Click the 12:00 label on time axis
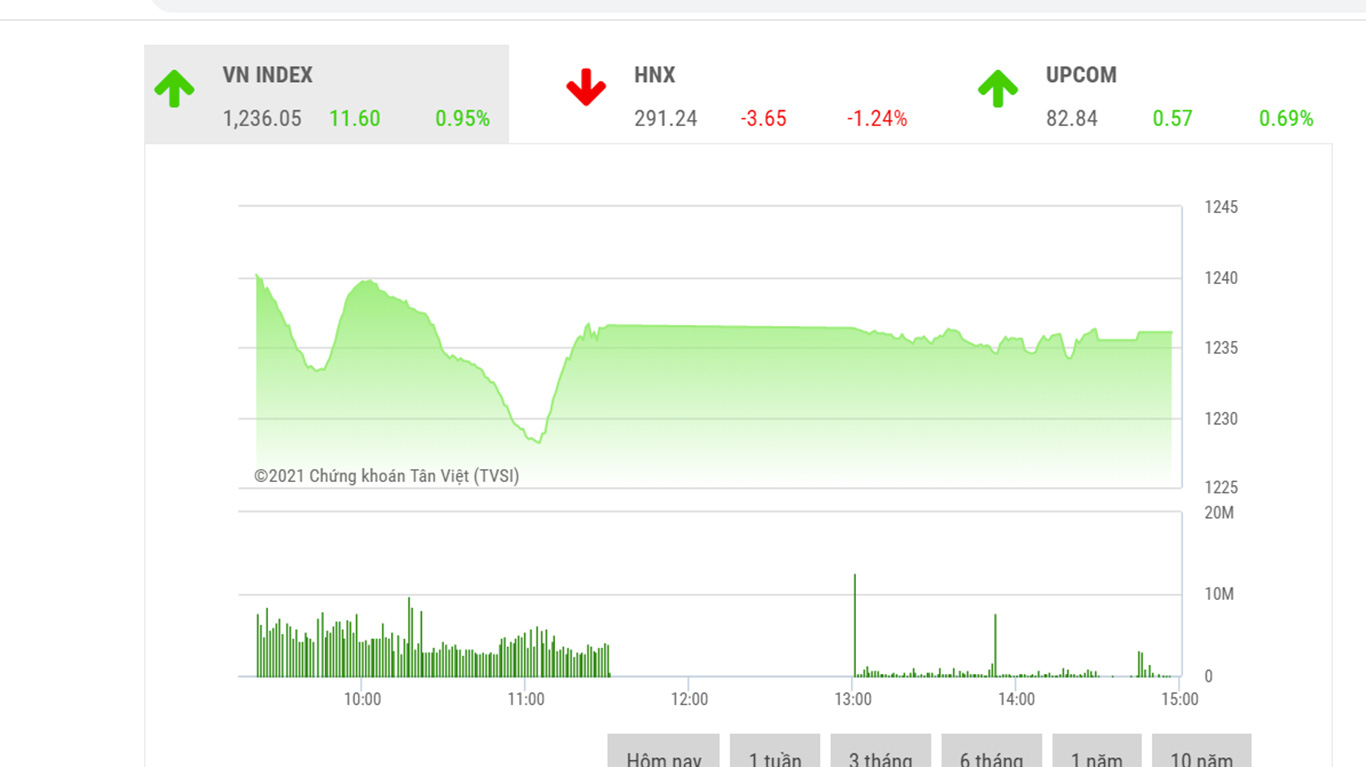Image resolution: width=1366 pixels, height=767 pixels. coord(689,699)
